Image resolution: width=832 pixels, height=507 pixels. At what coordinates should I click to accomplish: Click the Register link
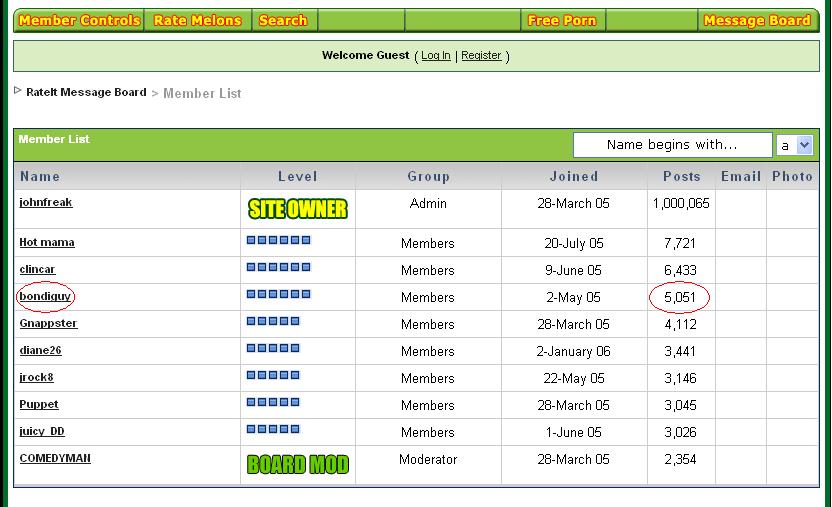coord(481,56)
